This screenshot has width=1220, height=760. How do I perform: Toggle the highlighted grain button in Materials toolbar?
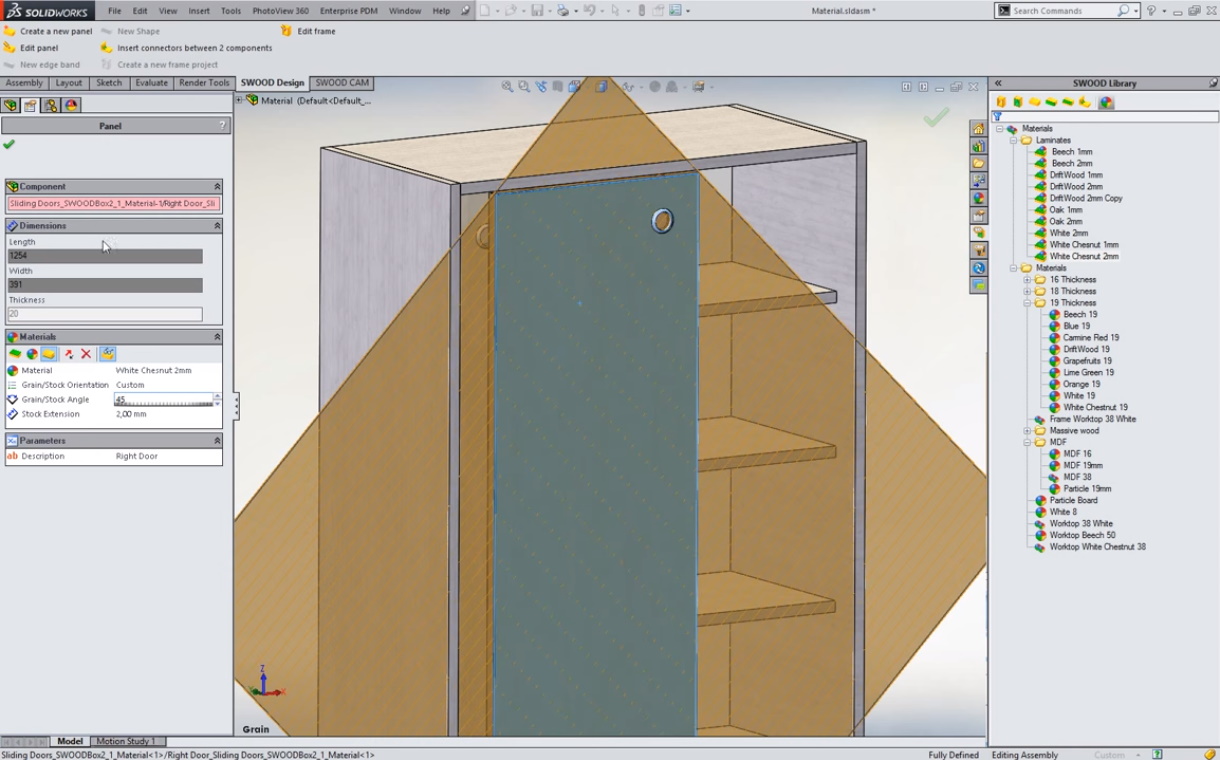(107, 354)
